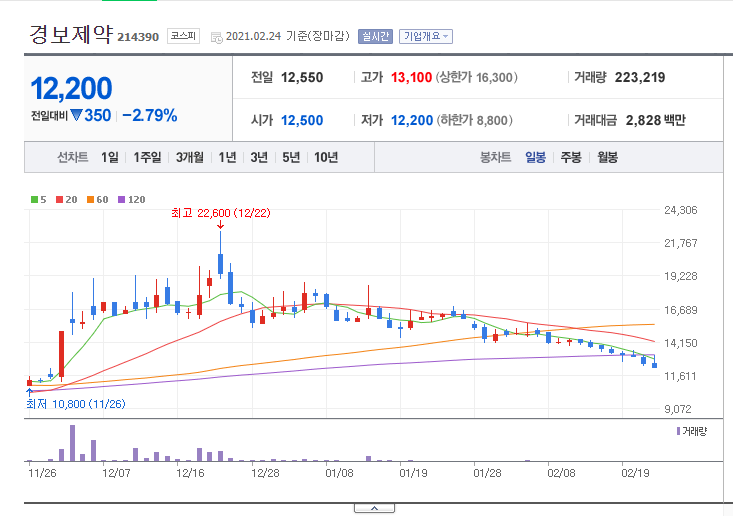Viewport: 733px width, 516px height.
Task: Click the 9,072 price axis label
Action: tap(678, 409)
